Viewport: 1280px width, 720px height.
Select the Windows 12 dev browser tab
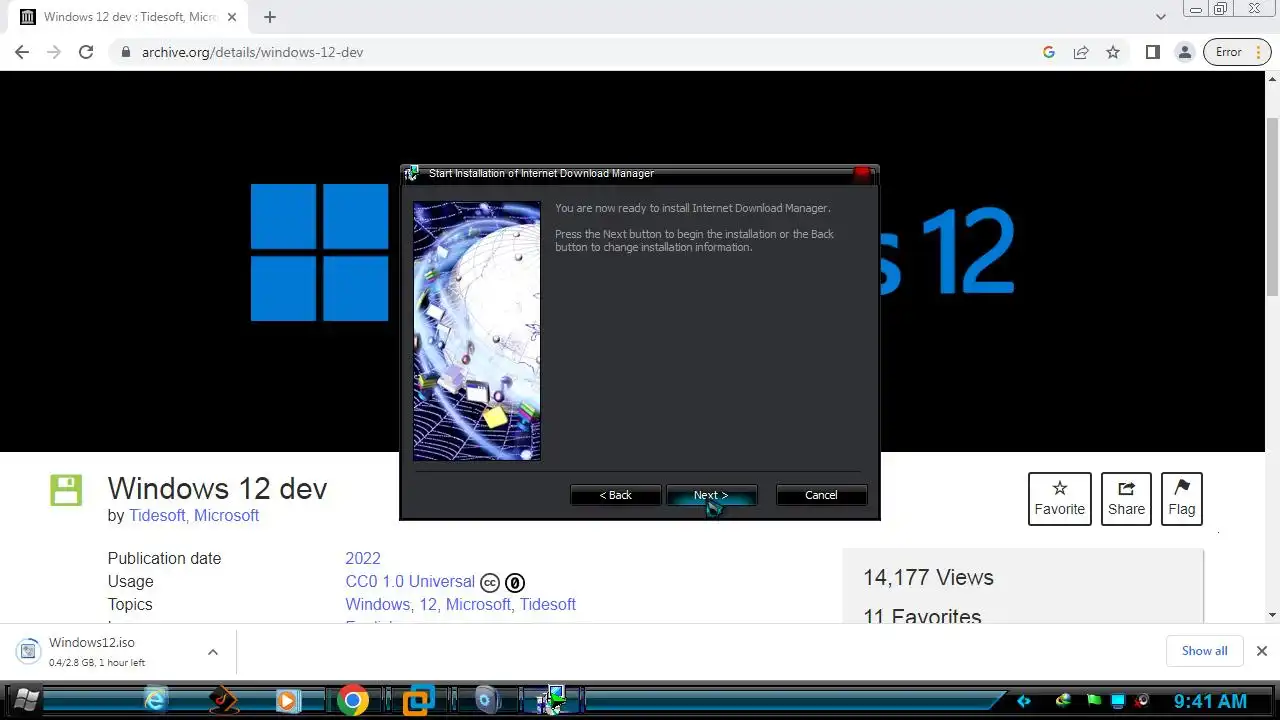(x=127, y=17)
